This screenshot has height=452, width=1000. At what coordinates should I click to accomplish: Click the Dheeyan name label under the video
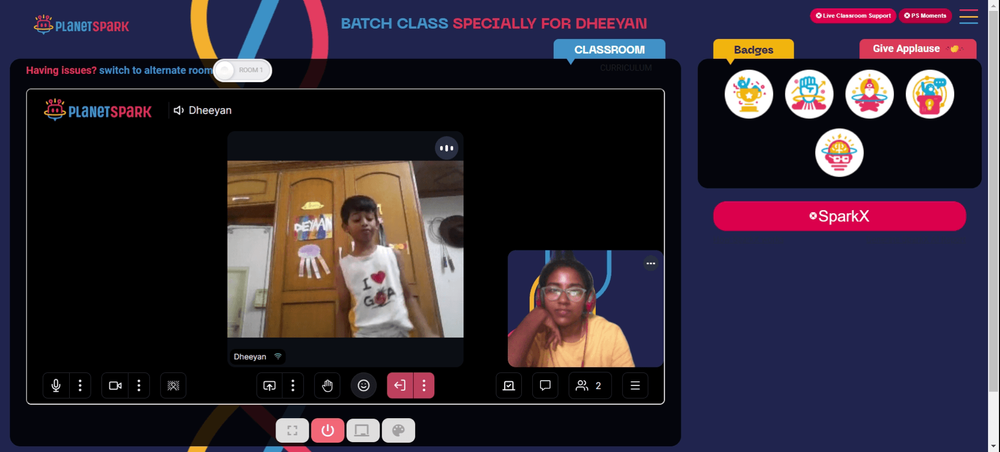tap(250, 356)
